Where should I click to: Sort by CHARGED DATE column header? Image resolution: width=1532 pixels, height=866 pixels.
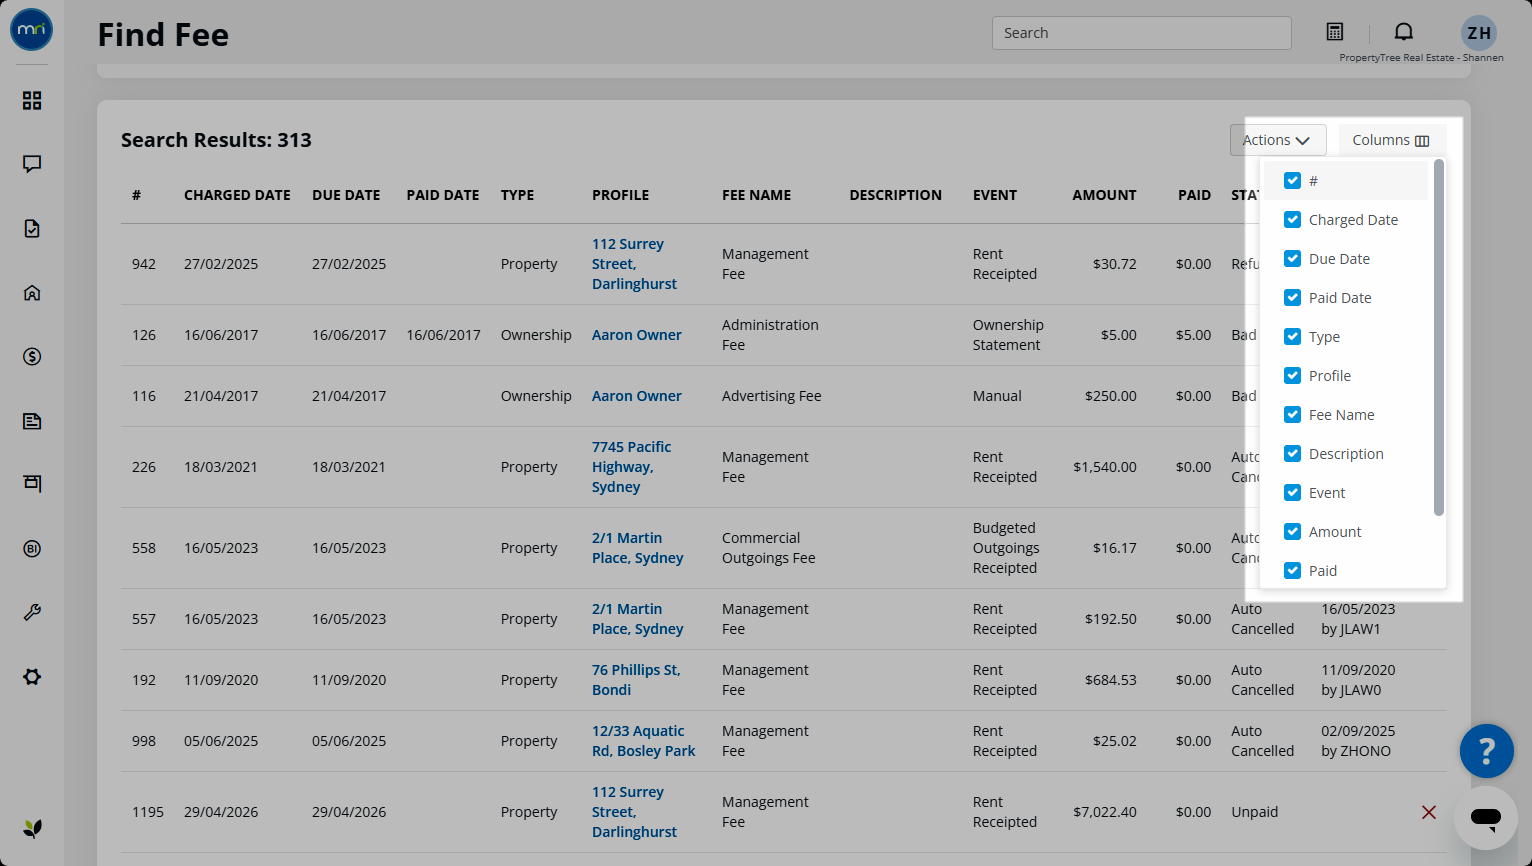237,195
